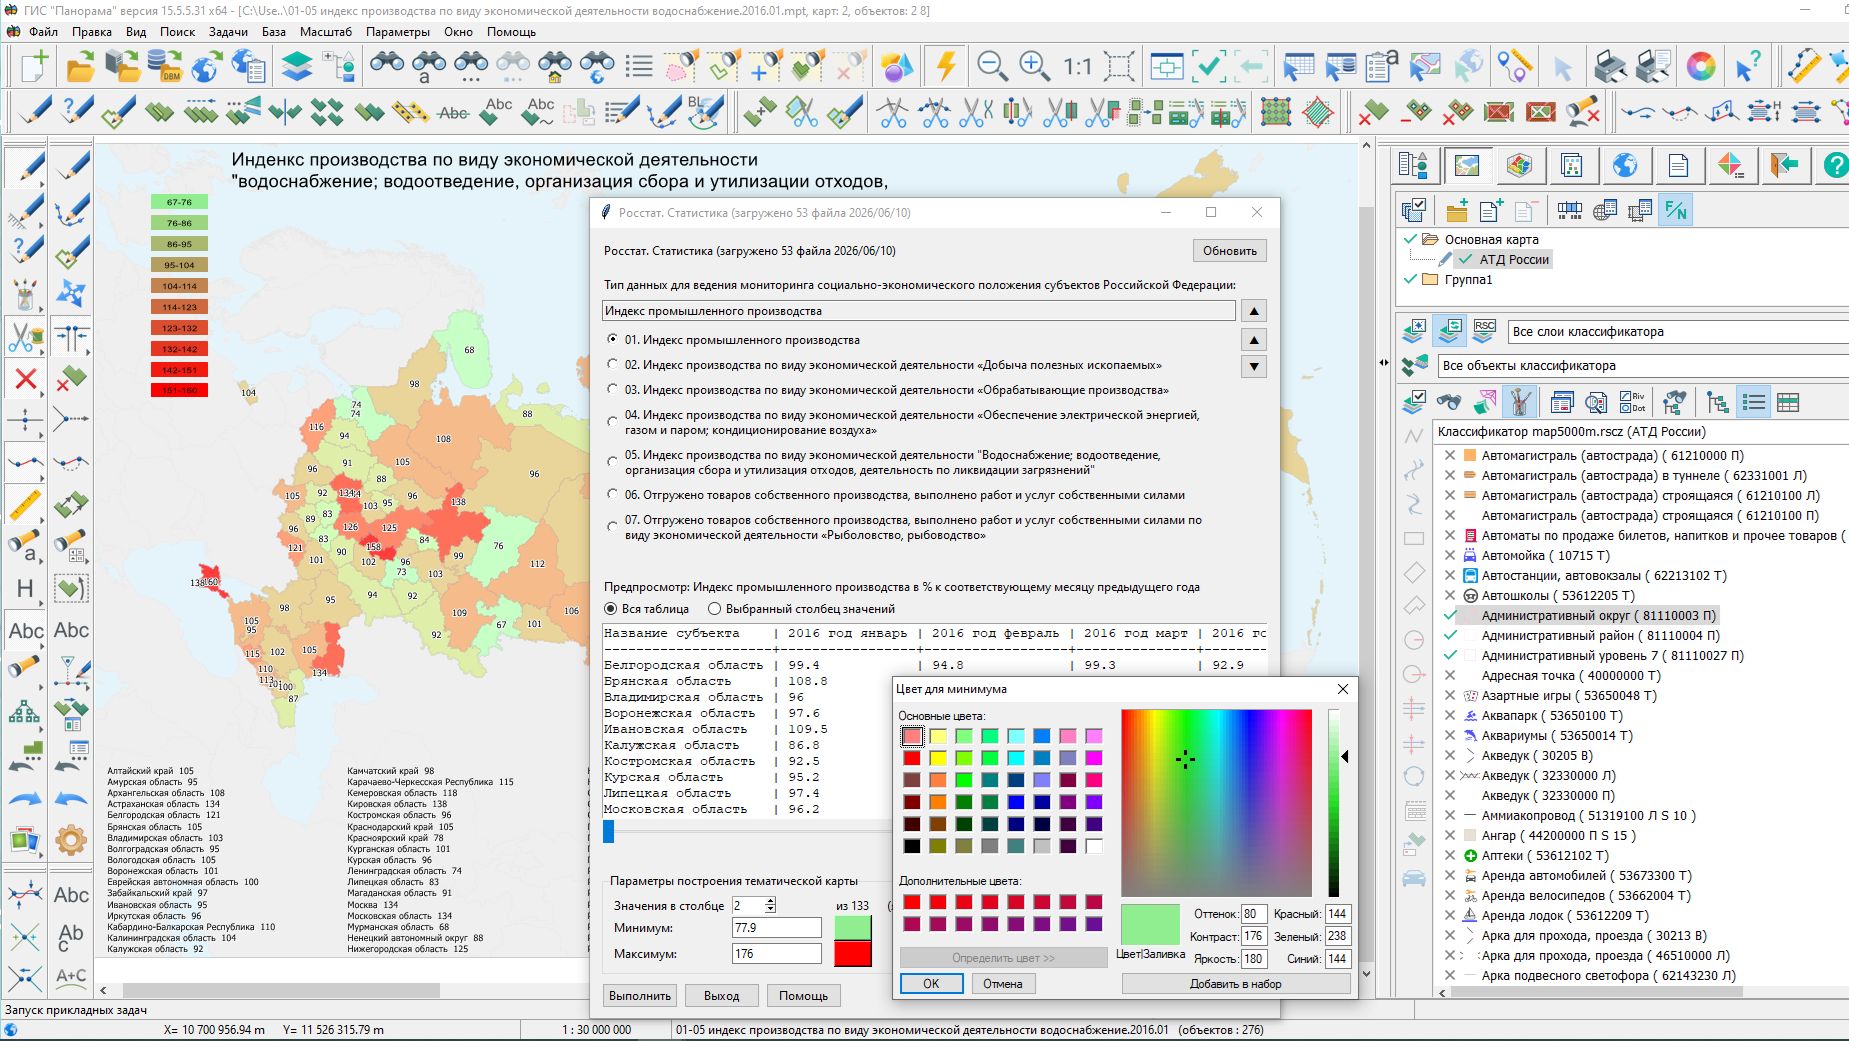Click the 1:1 scale icon

pos(1077,67)
